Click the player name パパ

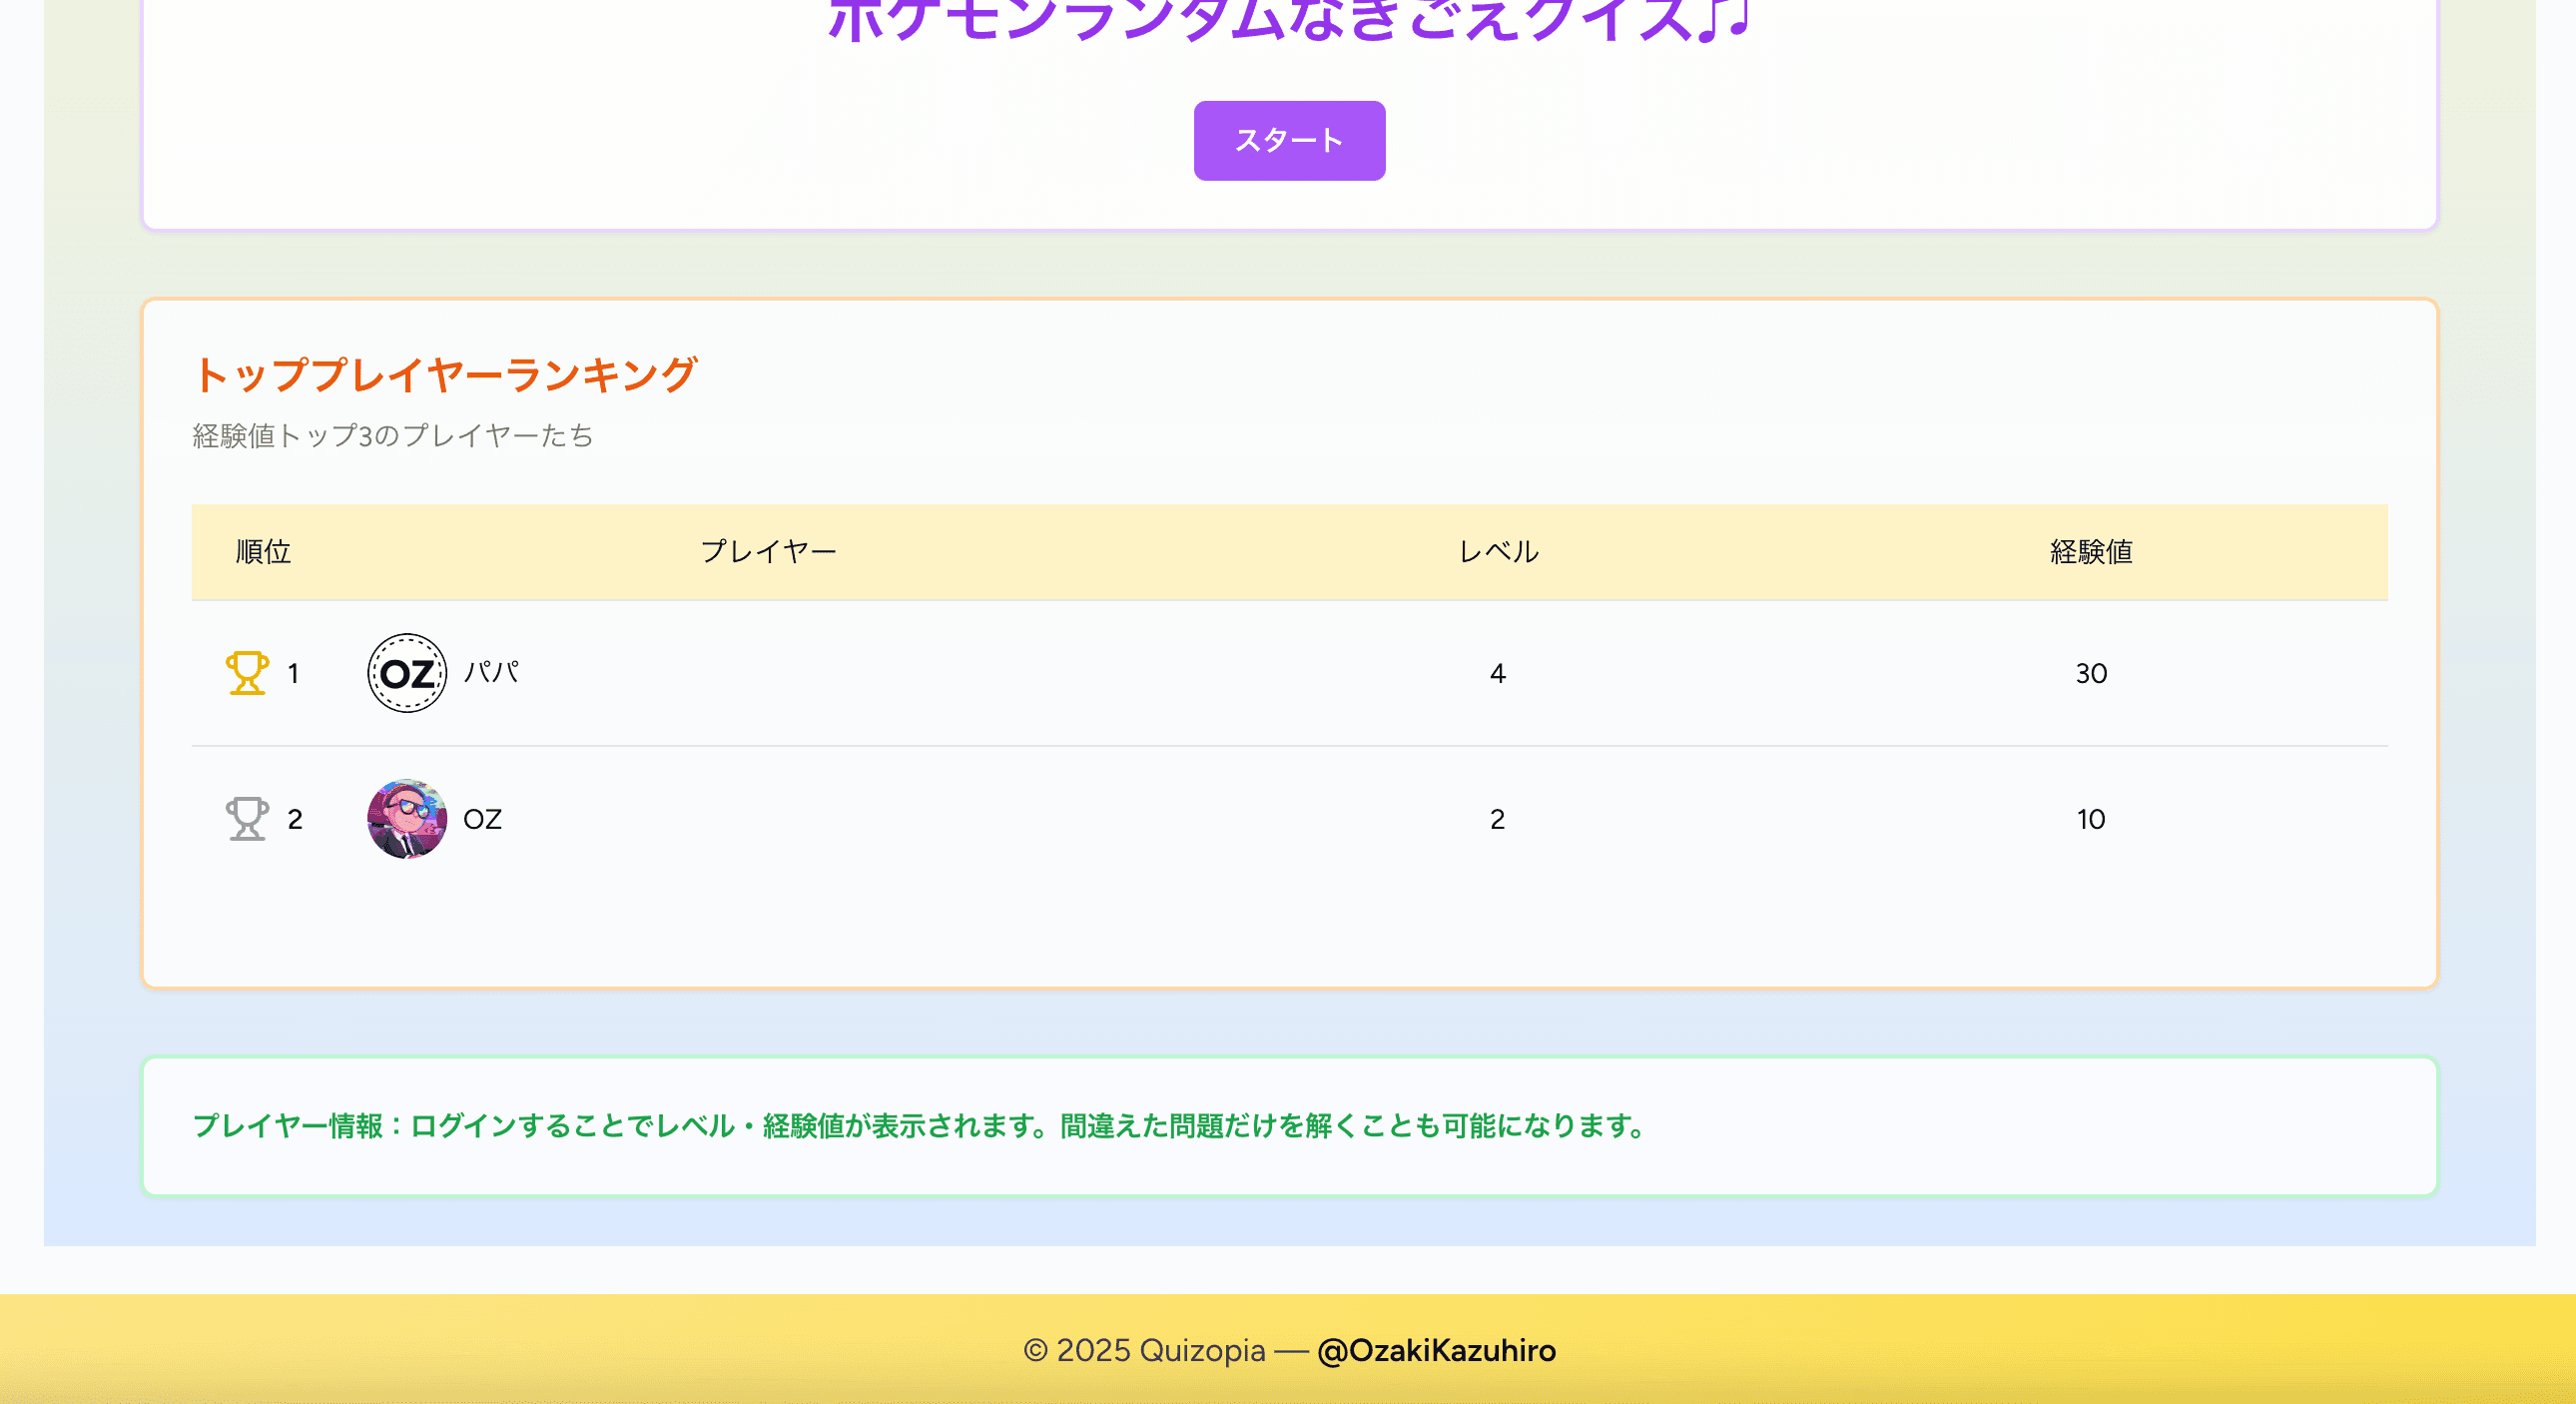[x=492, y=672]
